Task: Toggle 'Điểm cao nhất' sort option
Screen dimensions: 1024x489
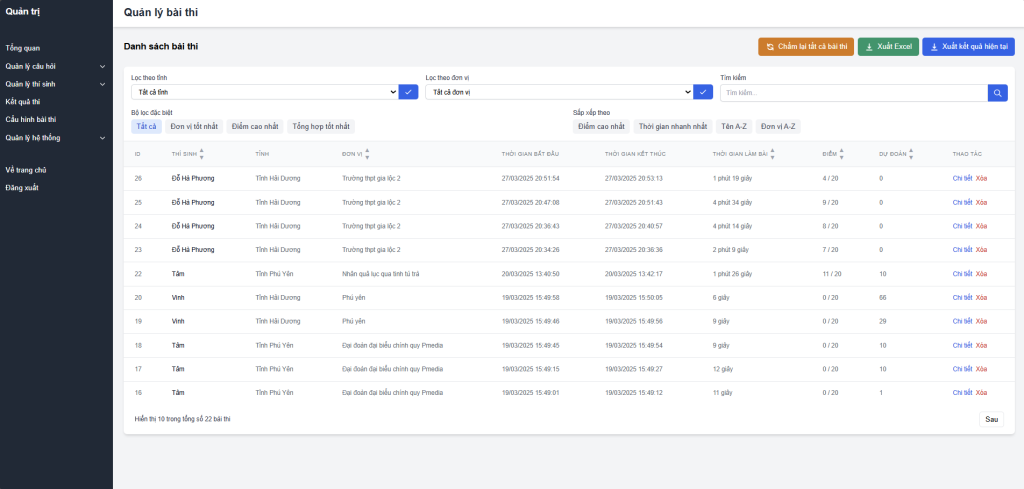Action: pos(601,127)
